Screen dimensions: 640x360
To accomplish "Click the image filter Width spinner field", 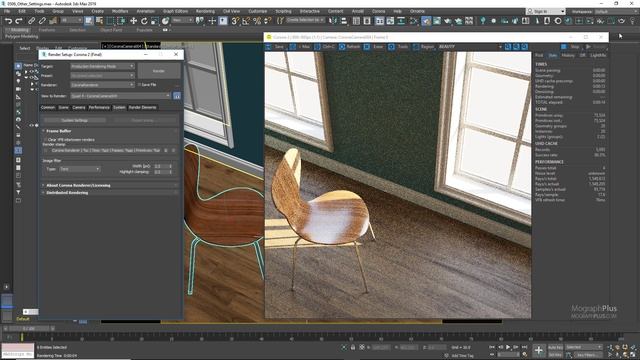I will [163, 166].
